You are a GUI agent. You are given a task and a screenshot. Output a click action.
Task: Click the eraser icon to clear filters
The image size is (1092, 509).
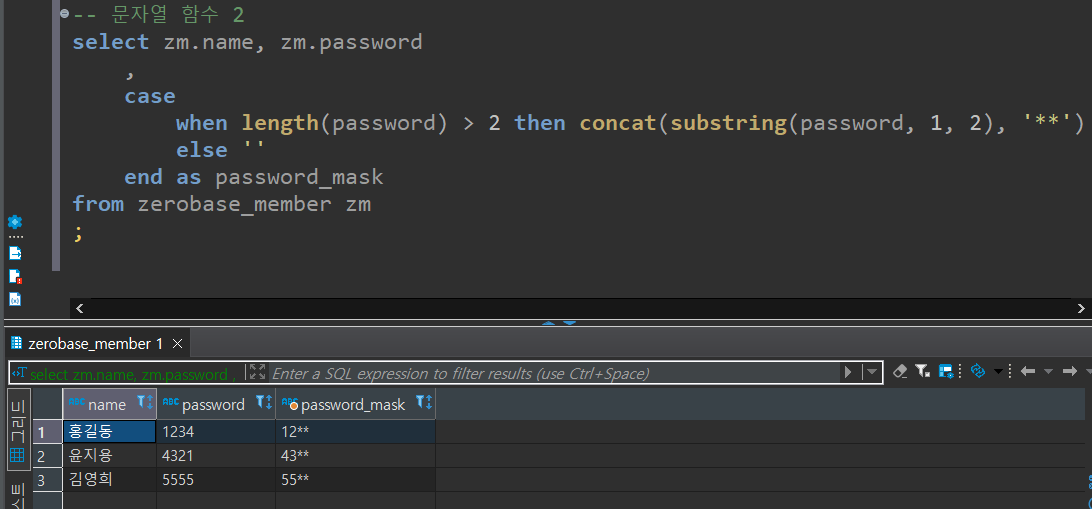899,372
